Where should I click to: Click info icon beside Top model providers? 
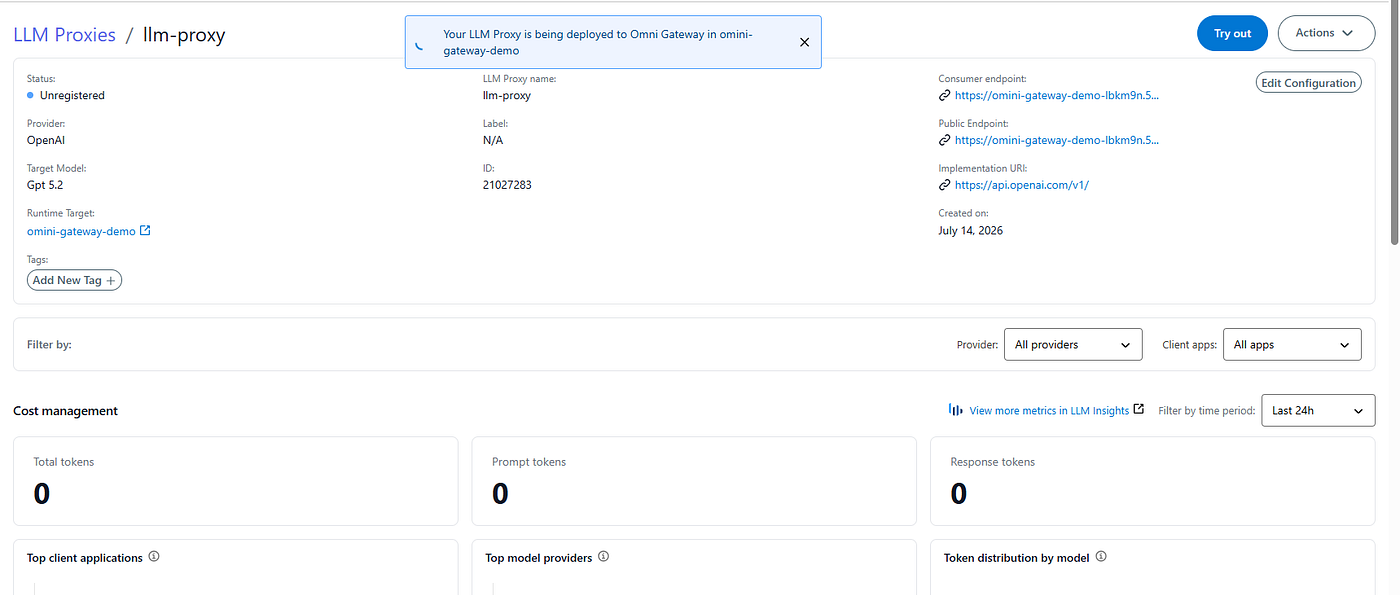(x=603, y=557)
